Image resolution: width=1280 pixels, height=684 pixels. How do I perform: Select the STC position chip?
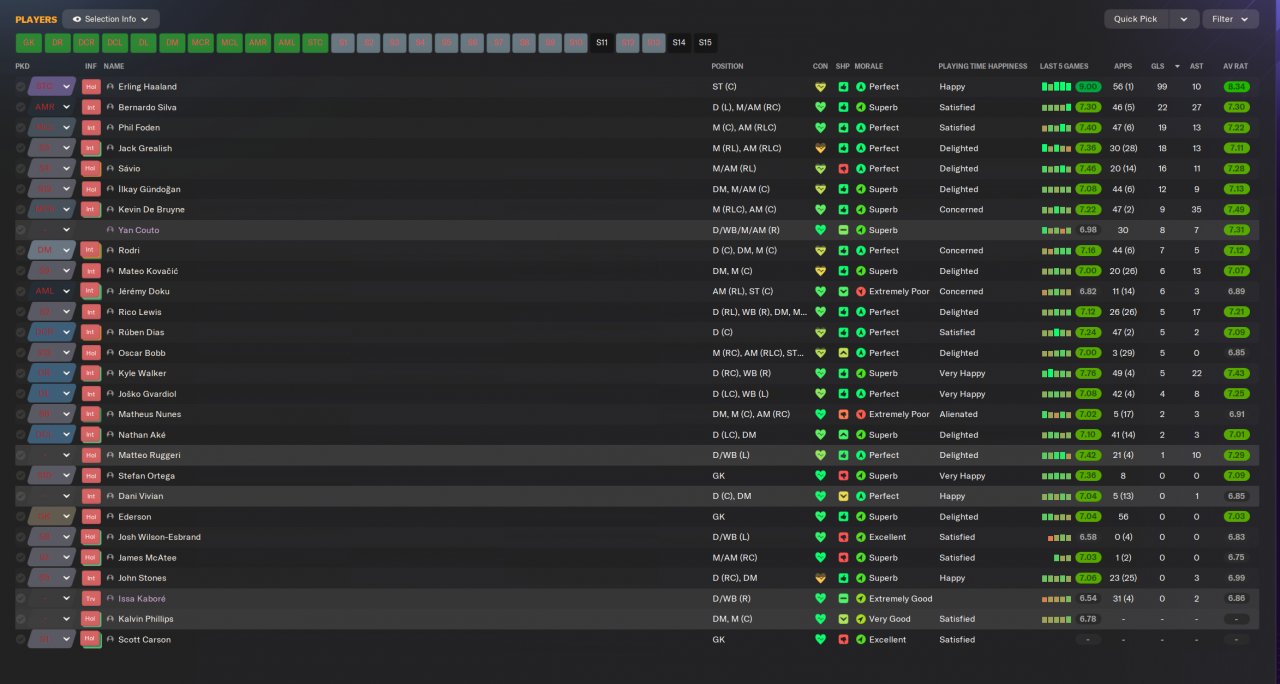(316, 43)
